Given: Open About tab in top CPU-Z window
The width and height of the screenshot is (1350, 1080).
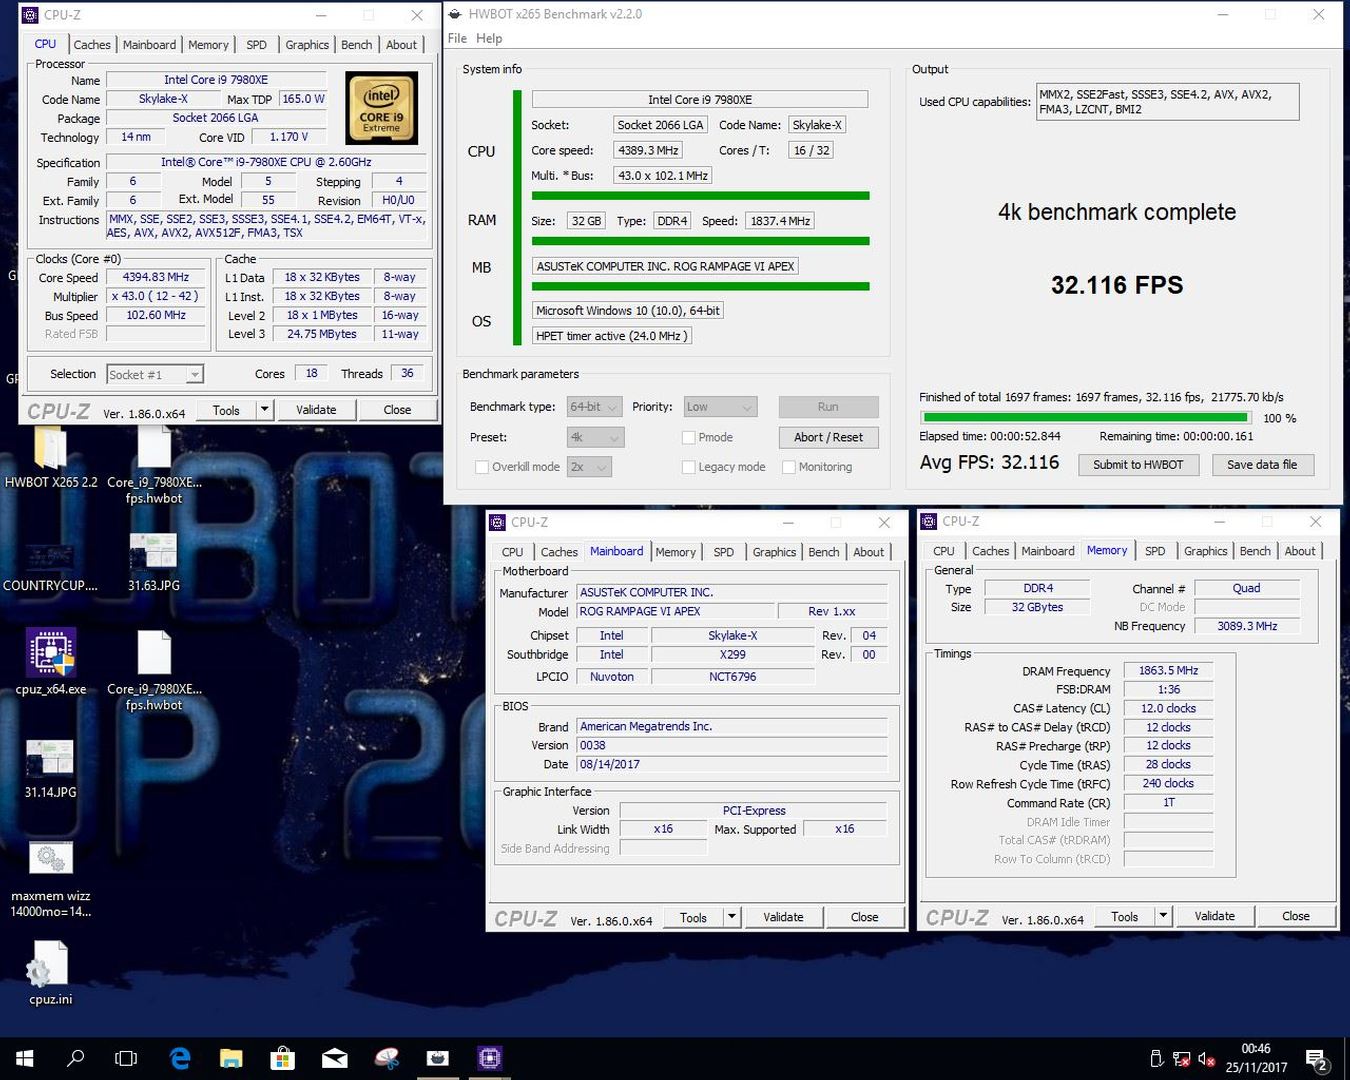Looking at the screenshot, I should (401, 45).
